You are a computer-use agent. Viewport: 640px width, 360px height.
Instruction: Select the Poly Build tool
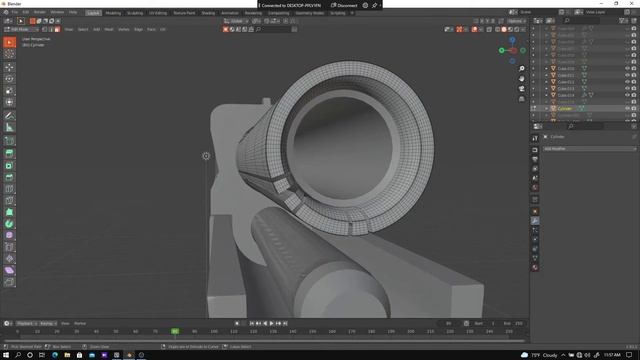click(x=9, y=212)
